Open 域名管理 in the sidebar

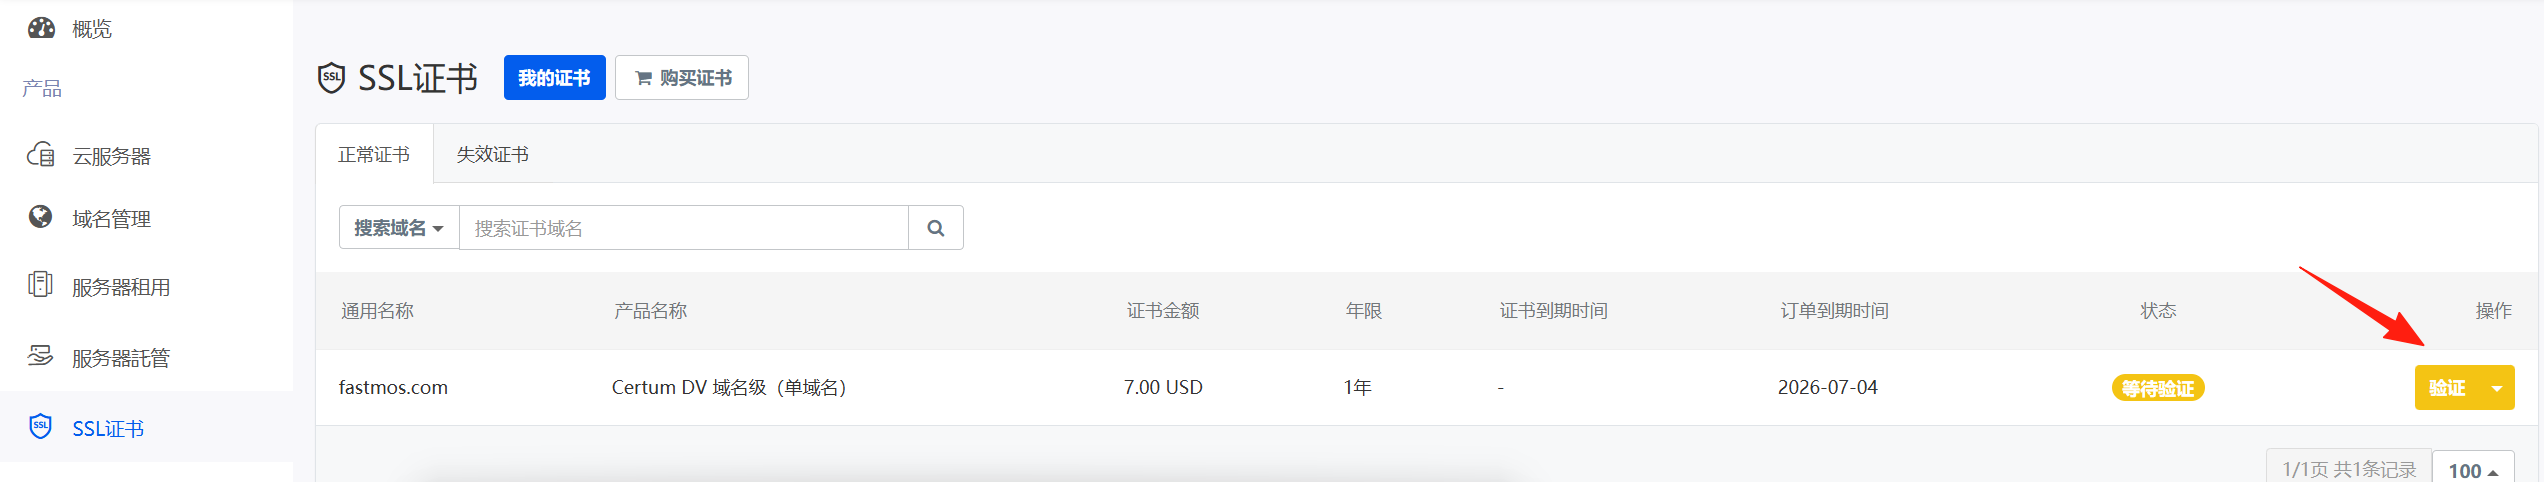pyautogui.click(x=111, y=219)
